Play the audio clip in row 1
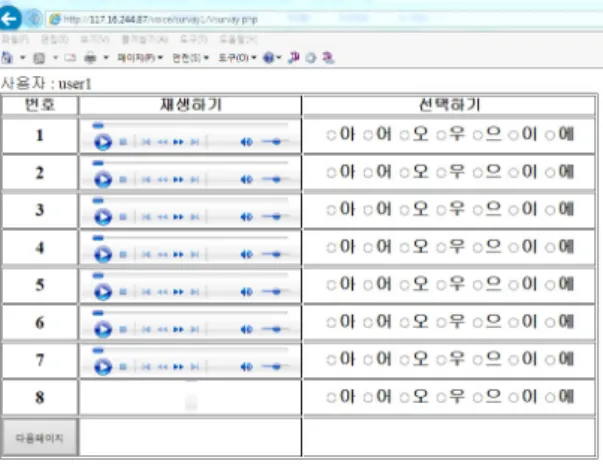The image size is (603, 464). click(103, 142)
